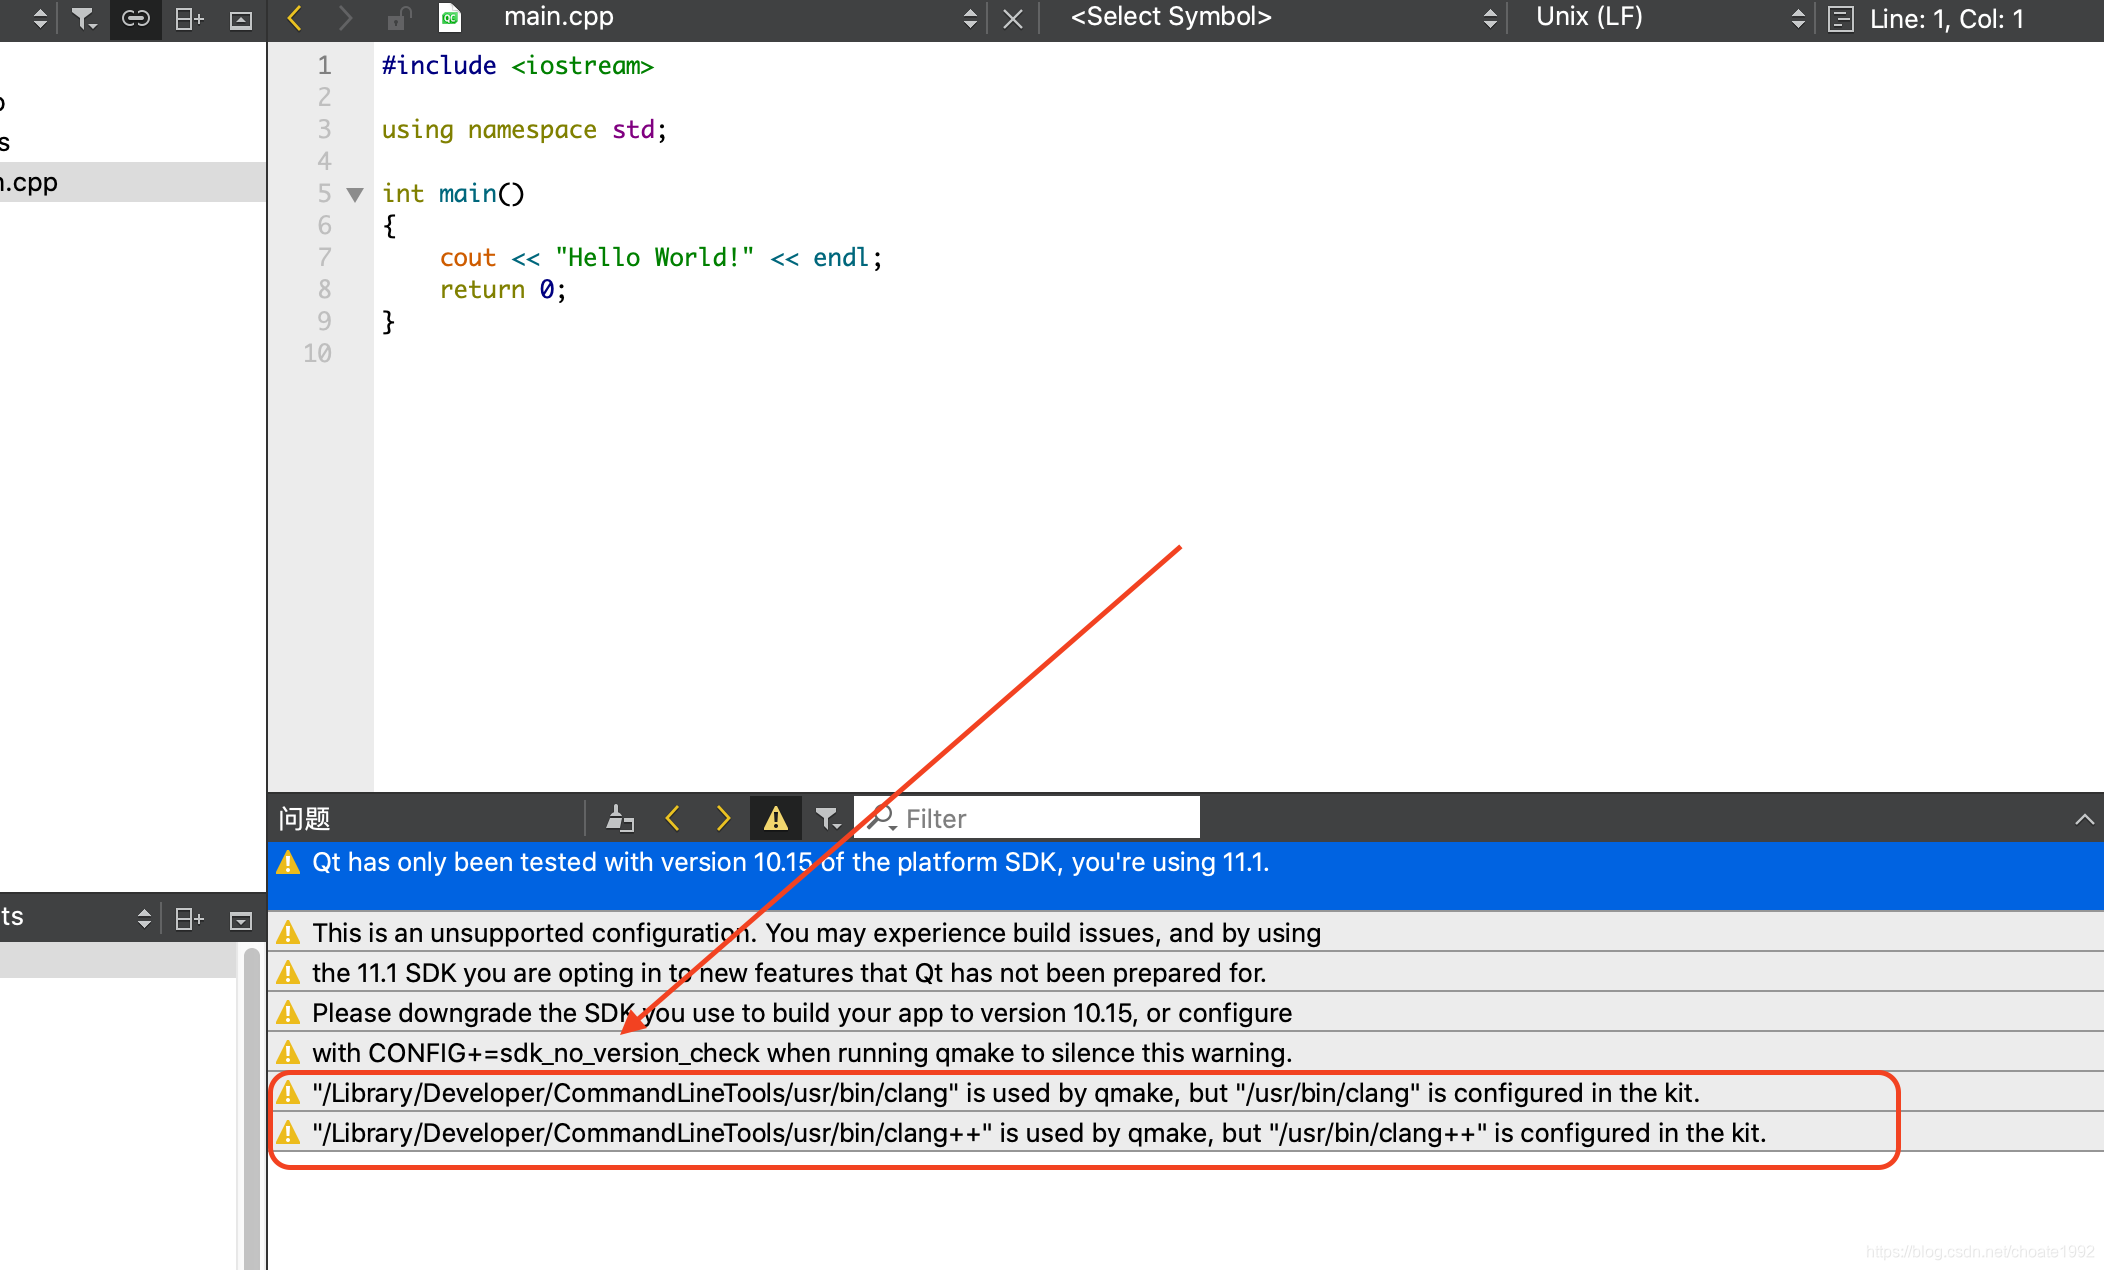Image resolution: width=2104 pixels, height=1270 pixels.
Task: Click the sidebar filter tree icon
Action: [83, 18]
